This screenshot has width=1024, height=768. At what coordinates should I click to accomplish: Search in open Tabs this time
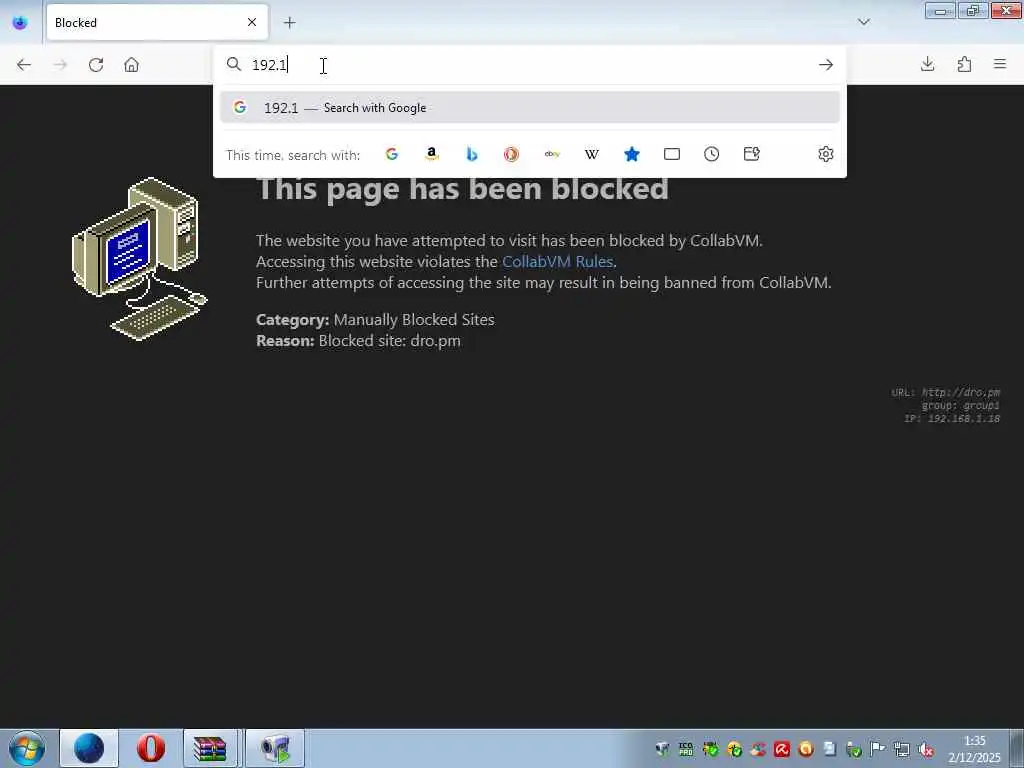[x=671, y=154]
